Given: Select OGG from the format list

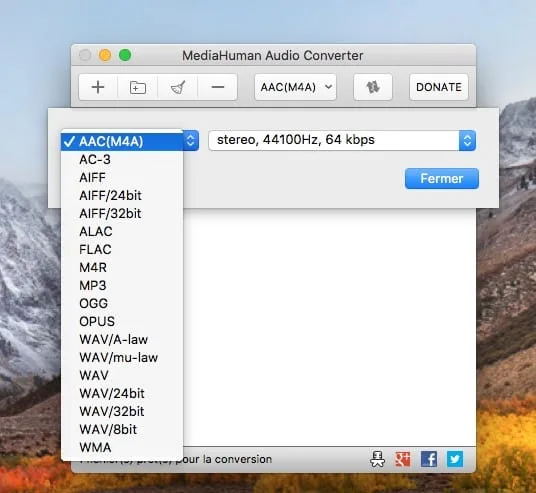Looking at the screenshot, I should point(122,304).
